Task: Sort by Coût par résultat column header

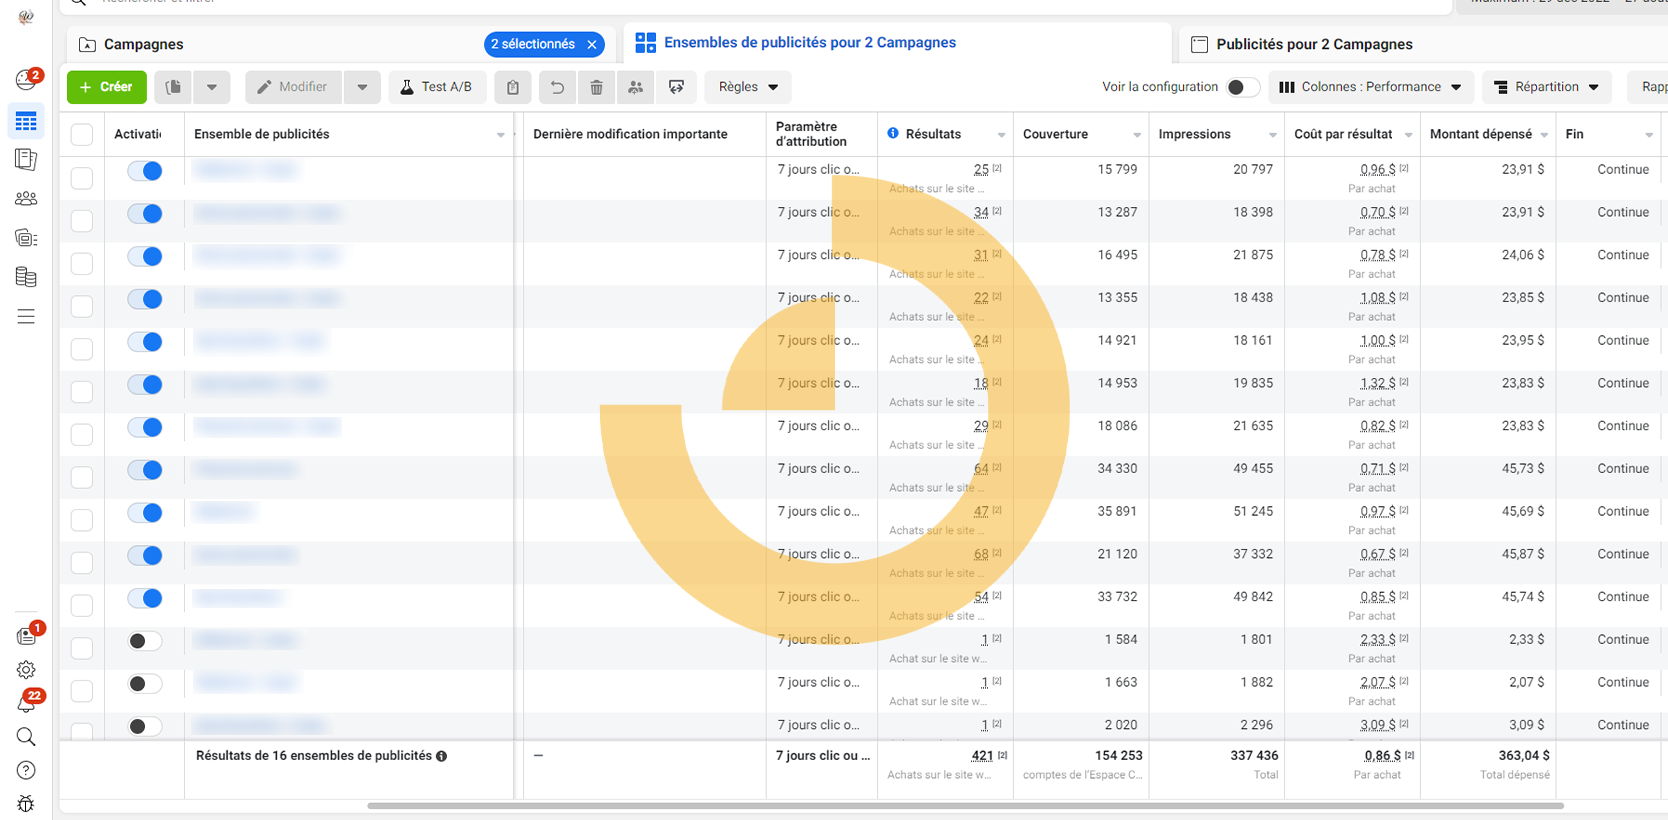Action: point(1343,134)
